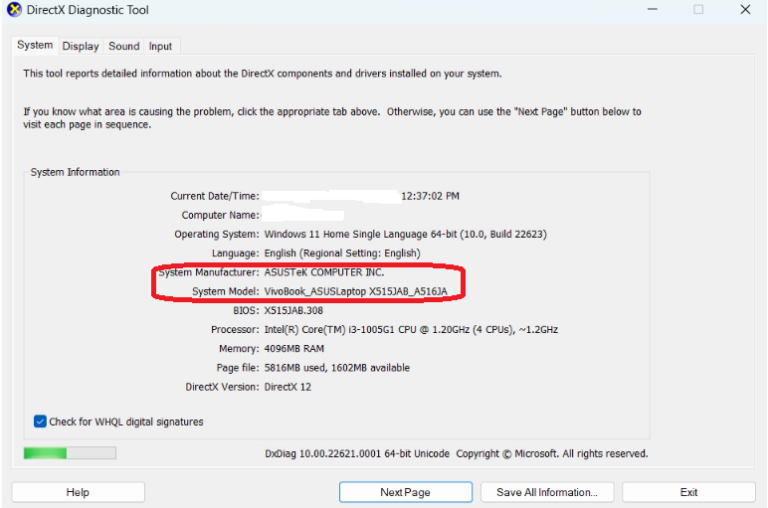Screen dimensions: 768x508
Task: Toggle Check for WHQL digital signatures checkbox
Action: tap(40, 421)
